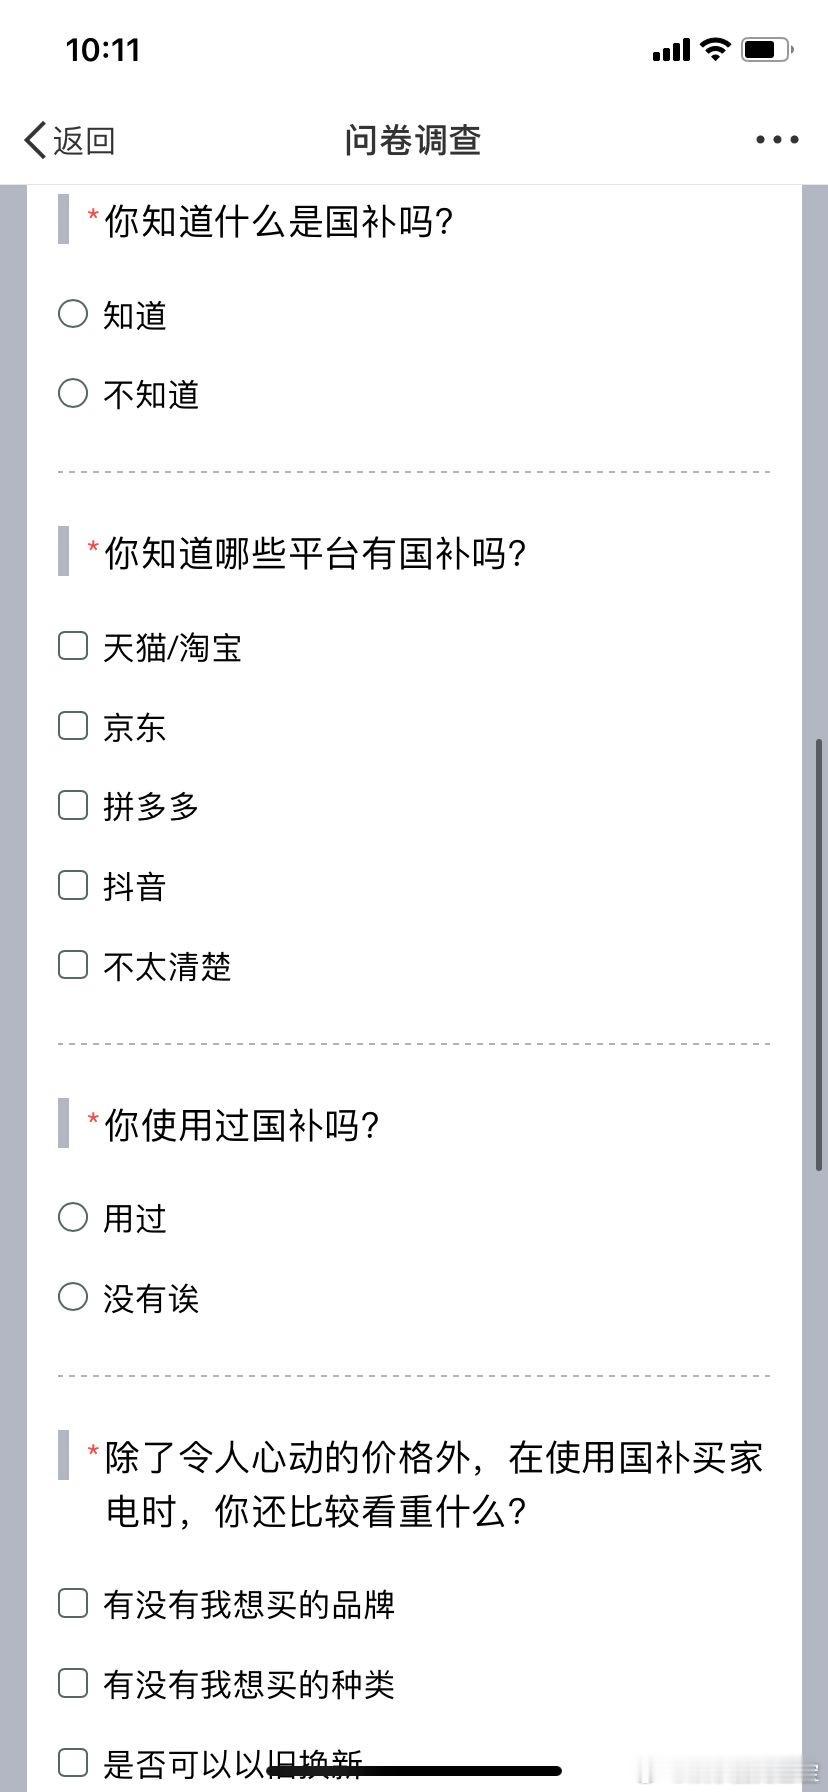Tap the 返回 back text
This screenshot has width=828, height=1792.
coord(84,141)
